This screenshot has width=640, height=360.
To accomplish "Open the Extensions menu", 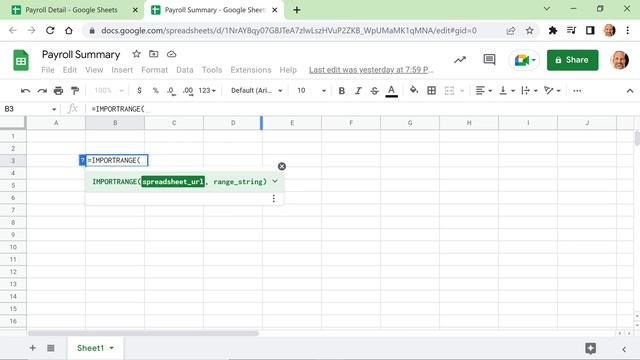I will coord(251,70).
